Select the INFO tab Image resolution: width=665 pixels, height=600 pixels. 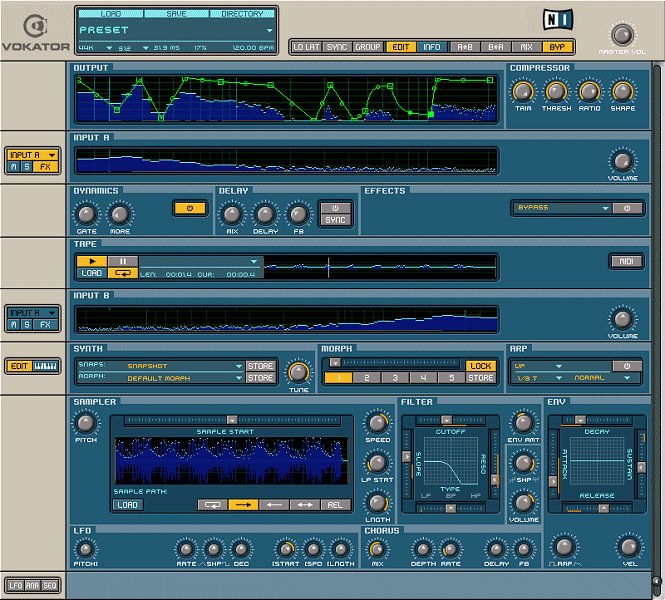pyautogui.click(x=432, y=47)
